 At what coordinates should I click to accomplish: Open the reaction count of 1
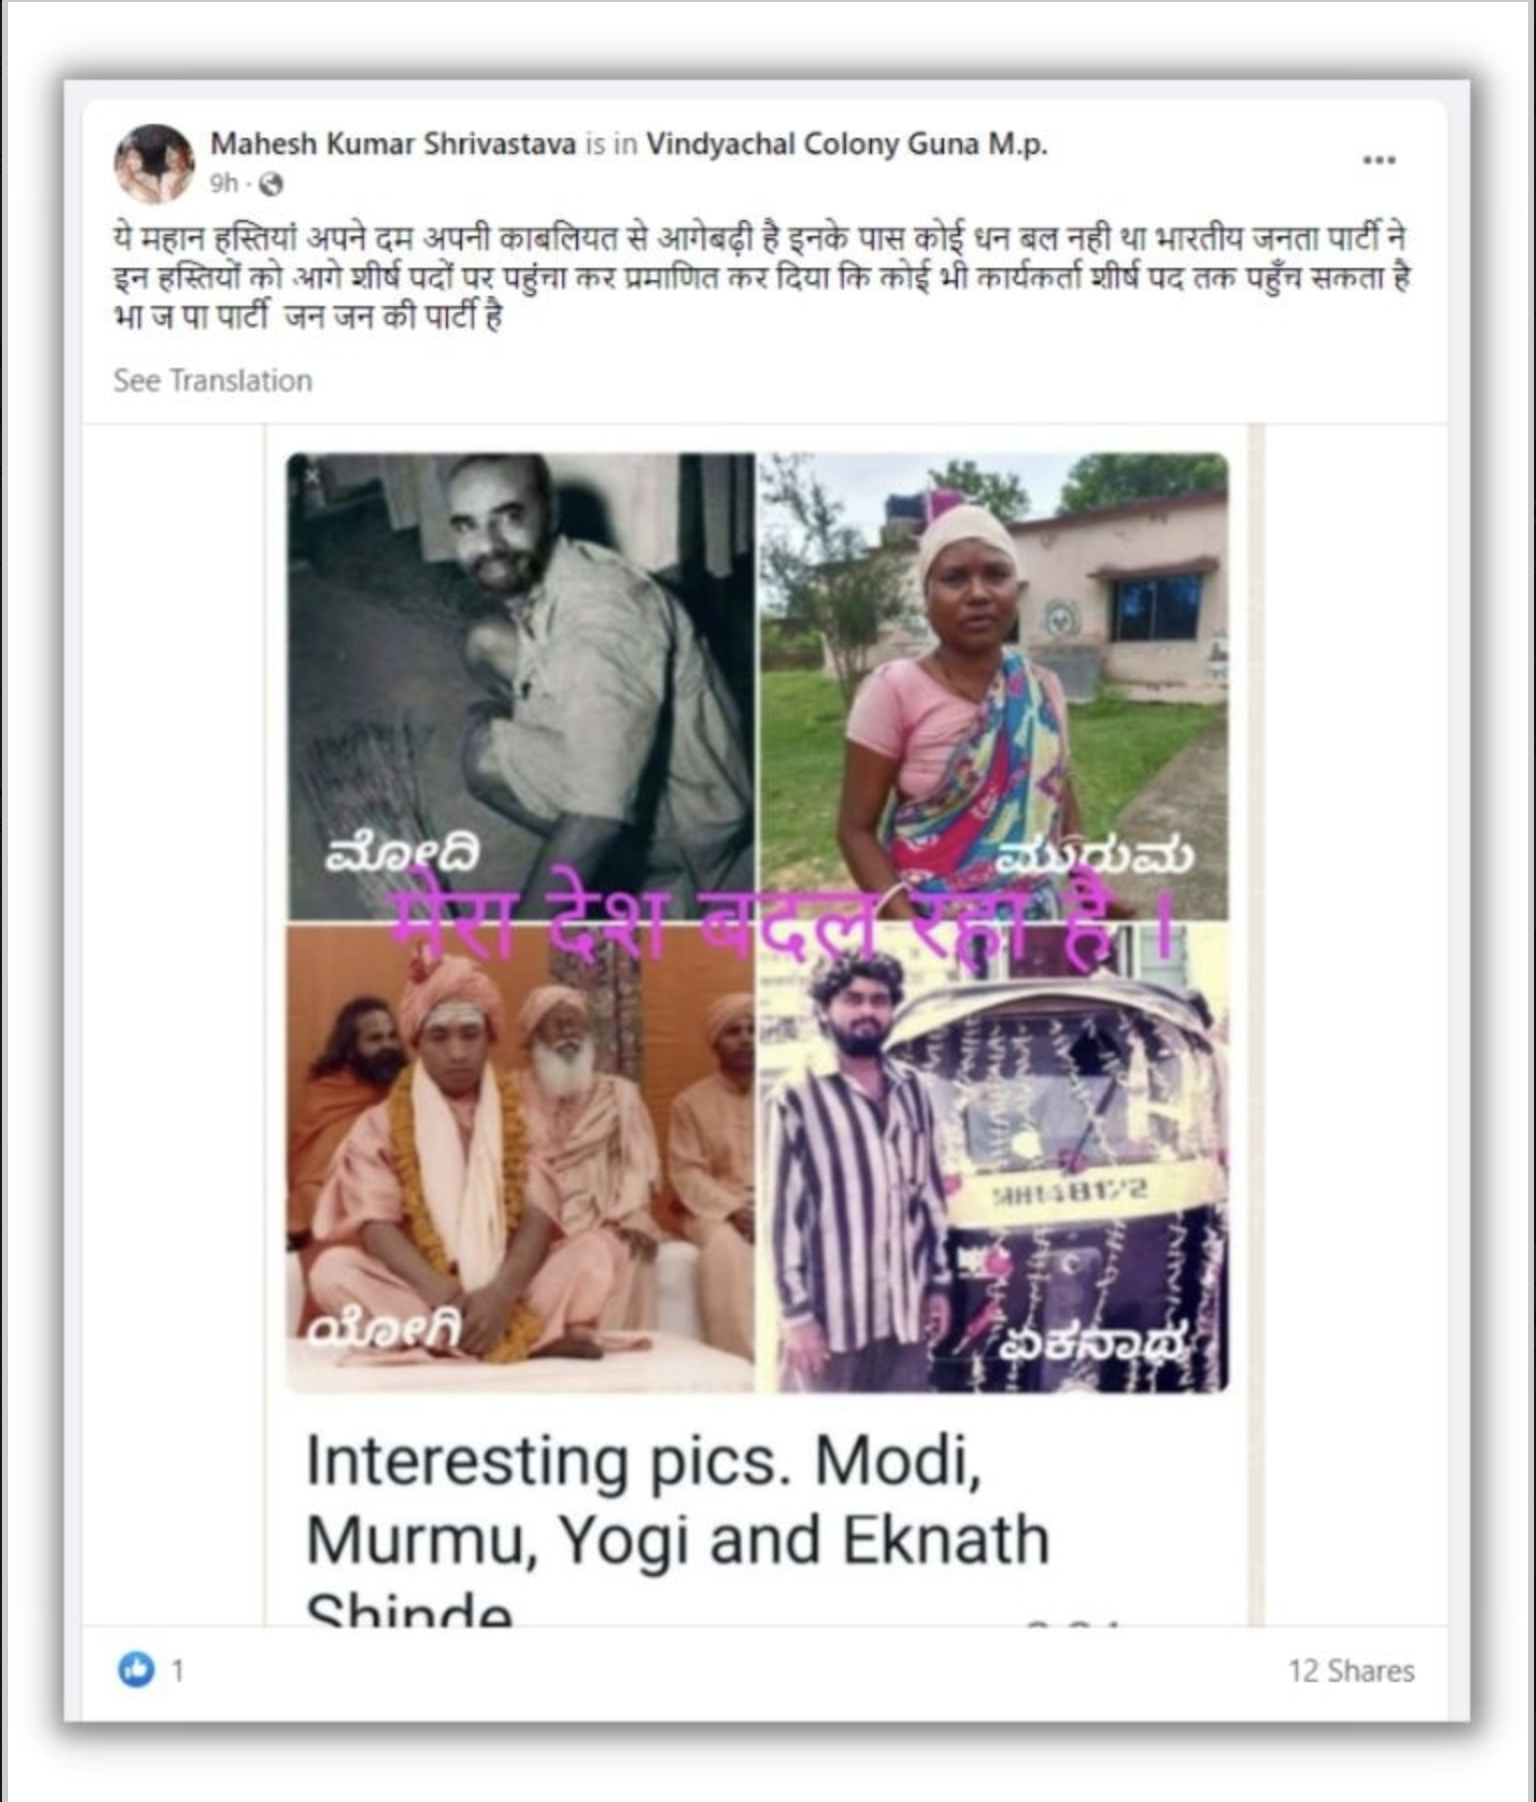coord(178,1671)
